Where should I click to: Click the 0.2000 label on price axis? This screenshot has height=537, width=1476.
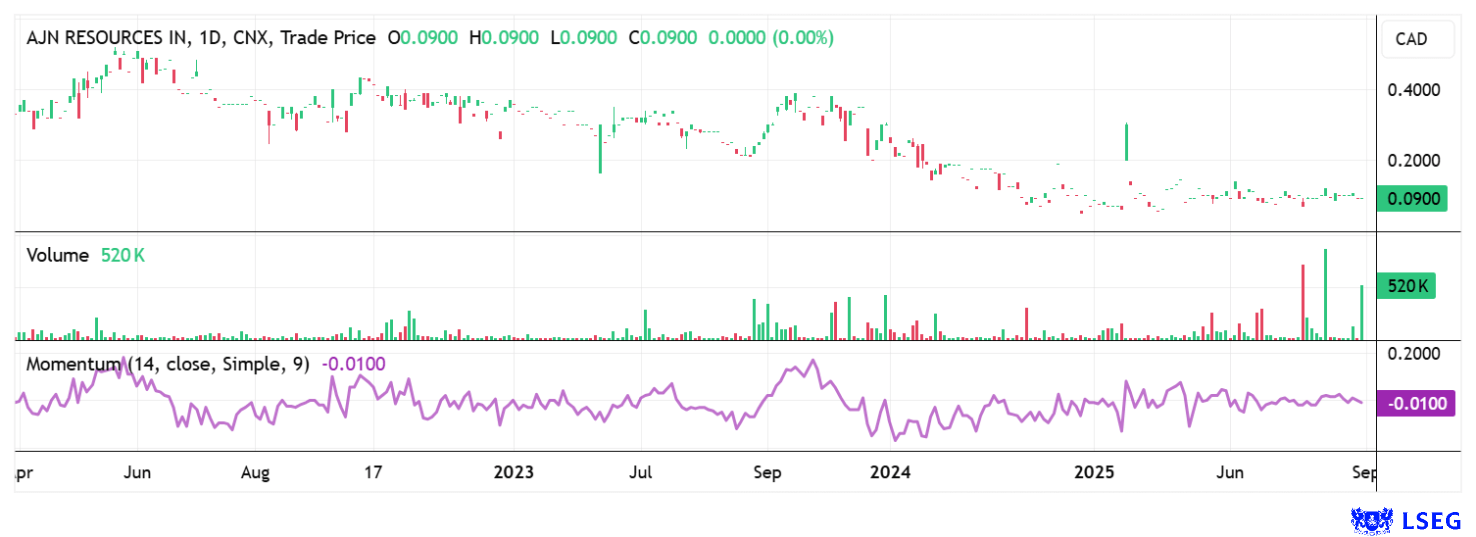[1413, 160]
